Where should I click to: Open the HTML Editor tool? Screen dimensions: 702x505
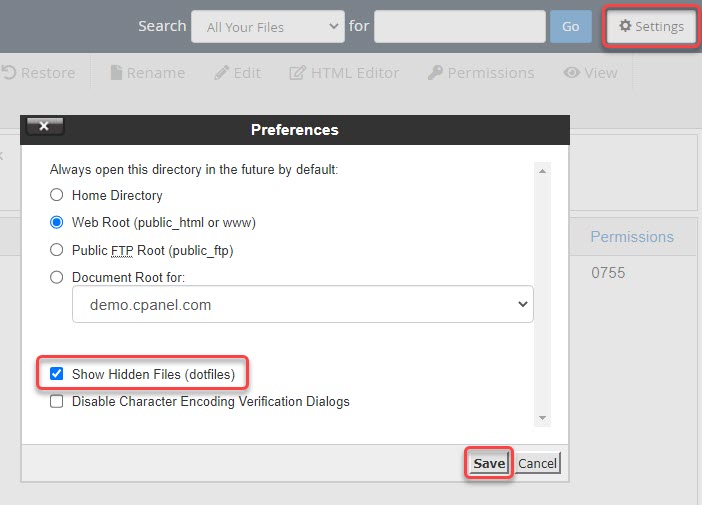click(x=297, y=73)
